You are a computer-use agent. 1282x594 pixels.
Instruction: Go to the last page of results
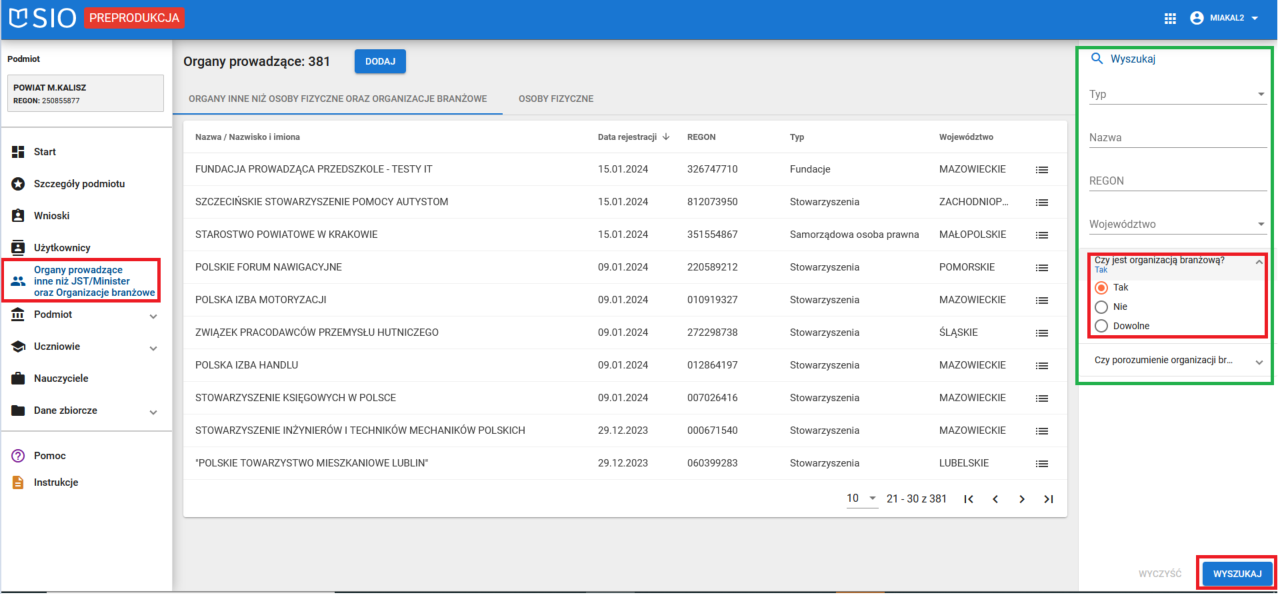1048,499
